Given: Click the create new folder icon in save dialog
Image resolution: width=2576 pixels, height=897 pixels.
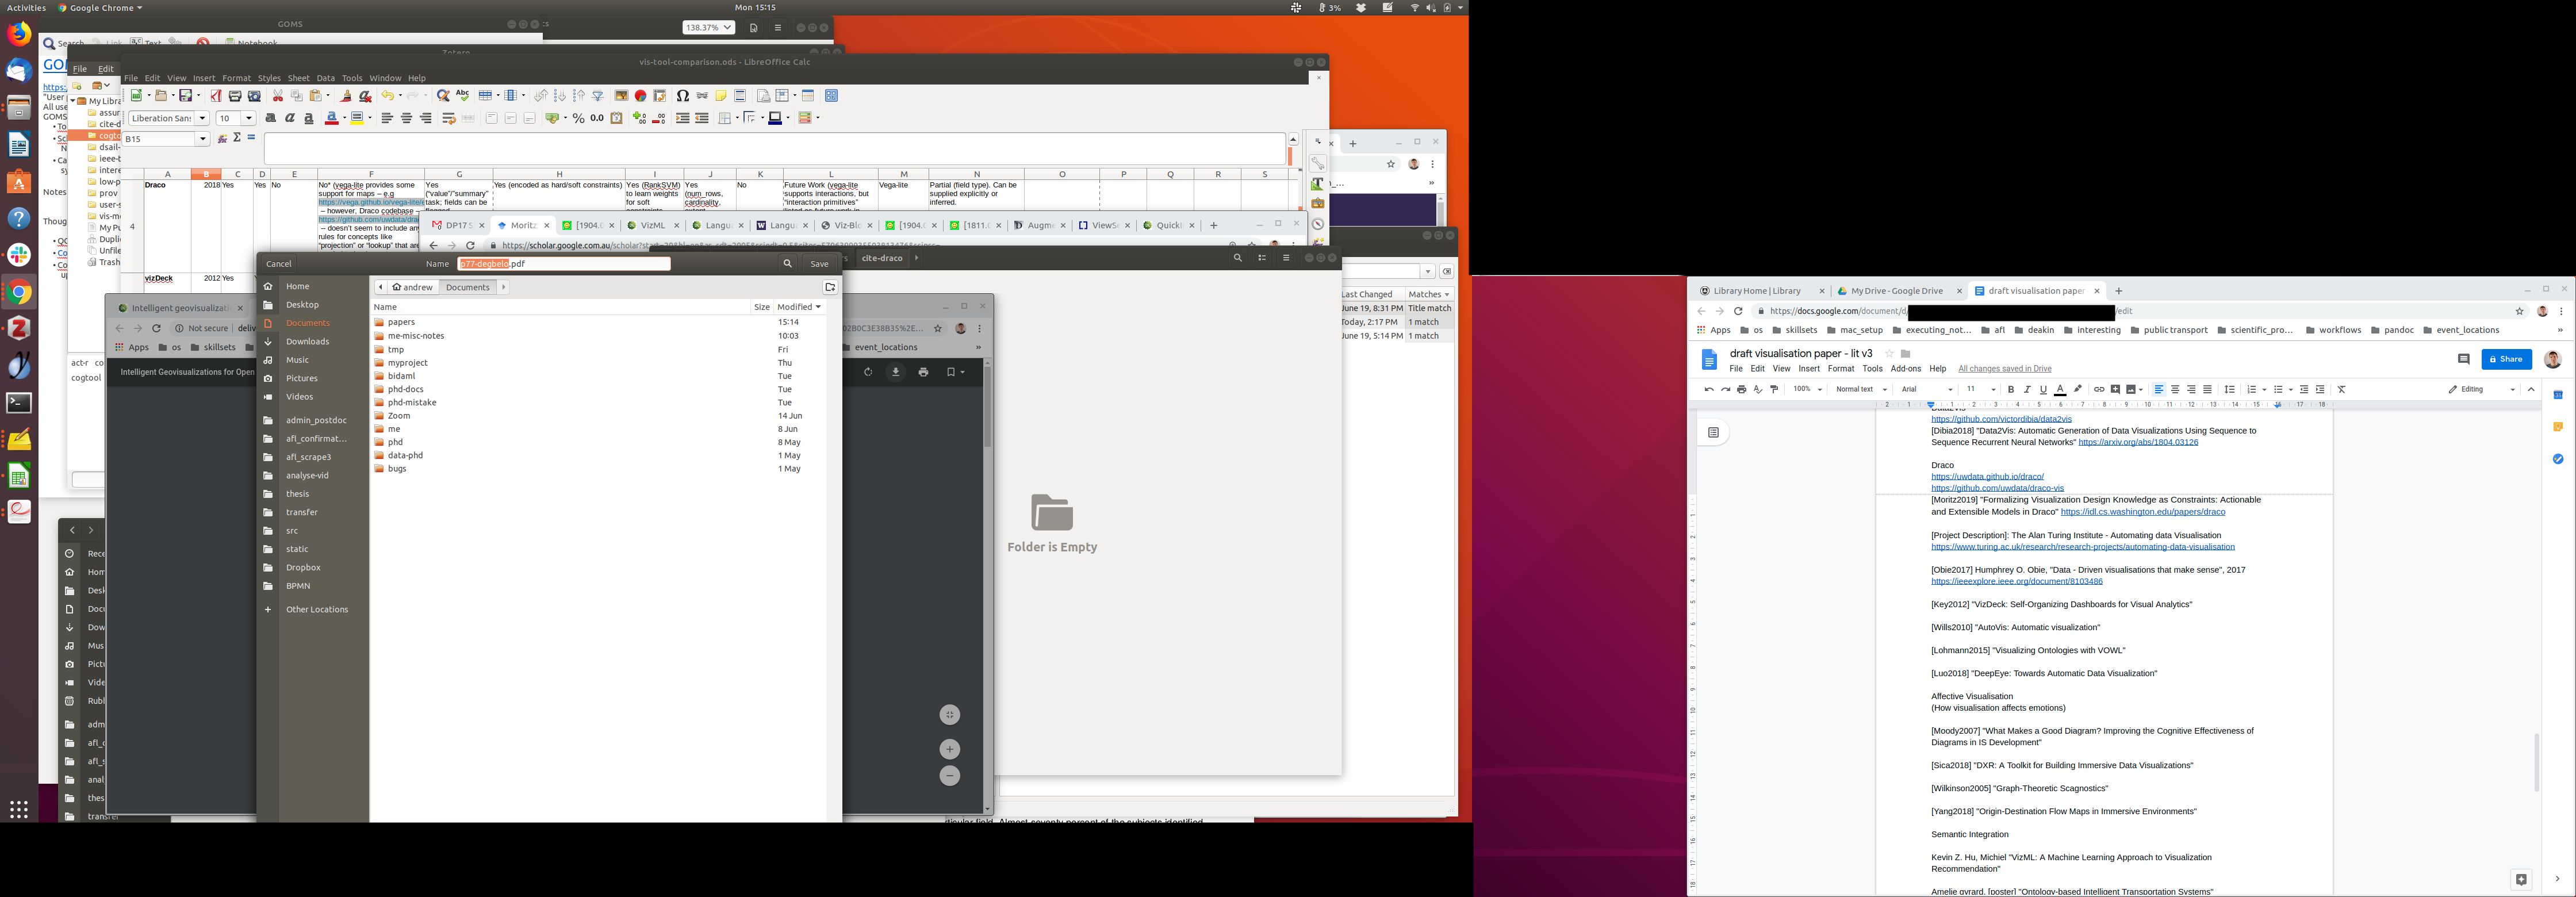Looking at the screenshot, I should pyautogui.click(x=830, y=287).
